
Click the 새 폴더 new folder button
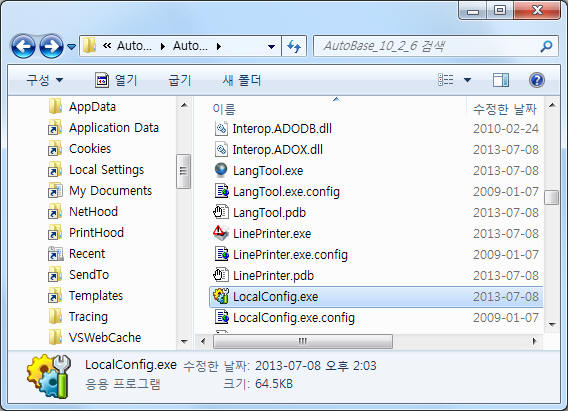(x=242, y=80)
